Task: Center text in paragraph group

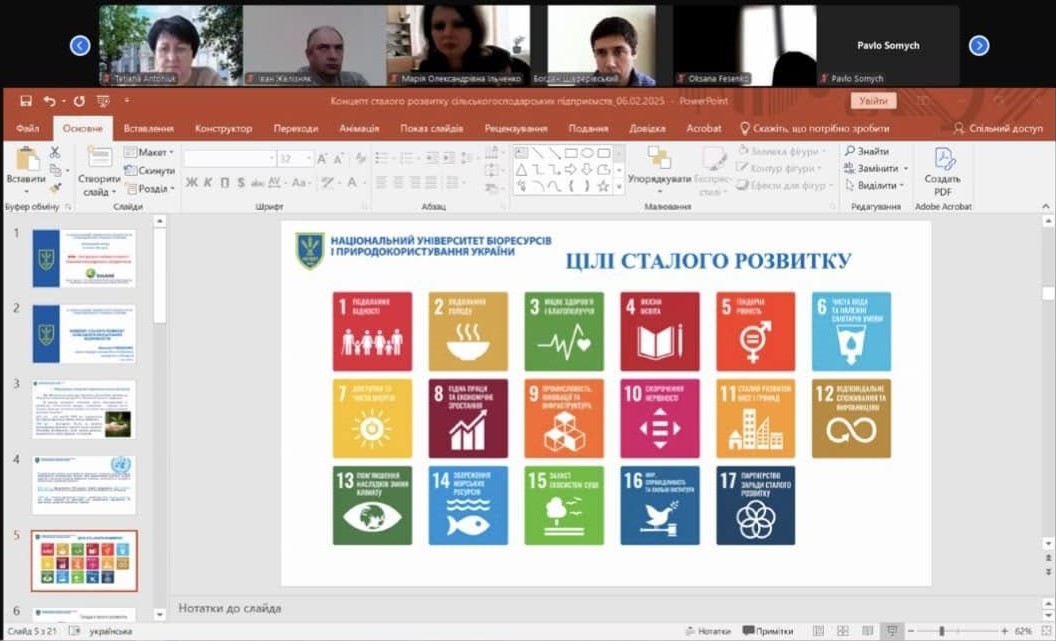Action: click(399, 182)
